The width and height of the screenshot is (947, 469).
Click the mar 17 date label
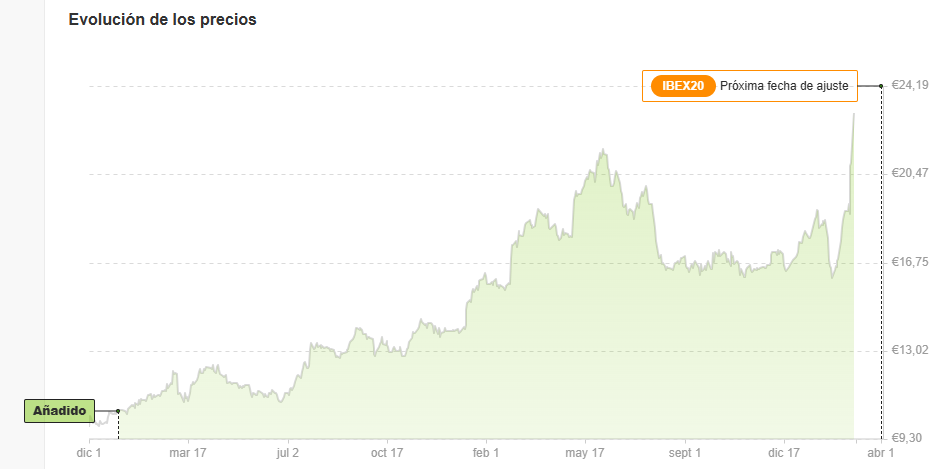click(188, 452)
